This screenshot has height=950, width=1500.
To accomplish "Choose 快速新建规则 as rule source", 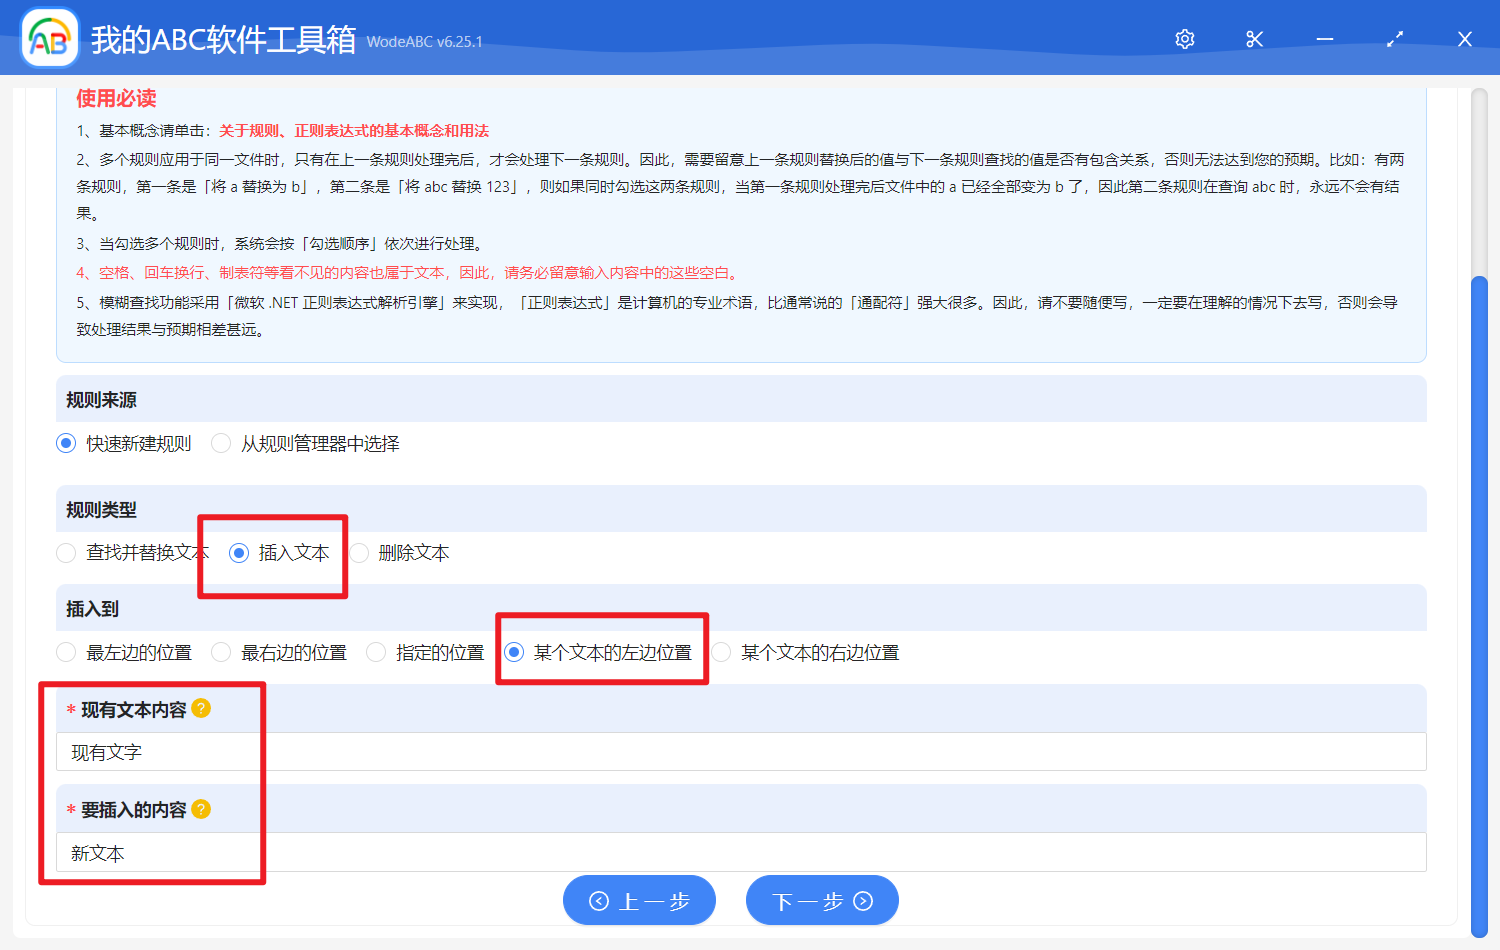I will coord(66,443).
